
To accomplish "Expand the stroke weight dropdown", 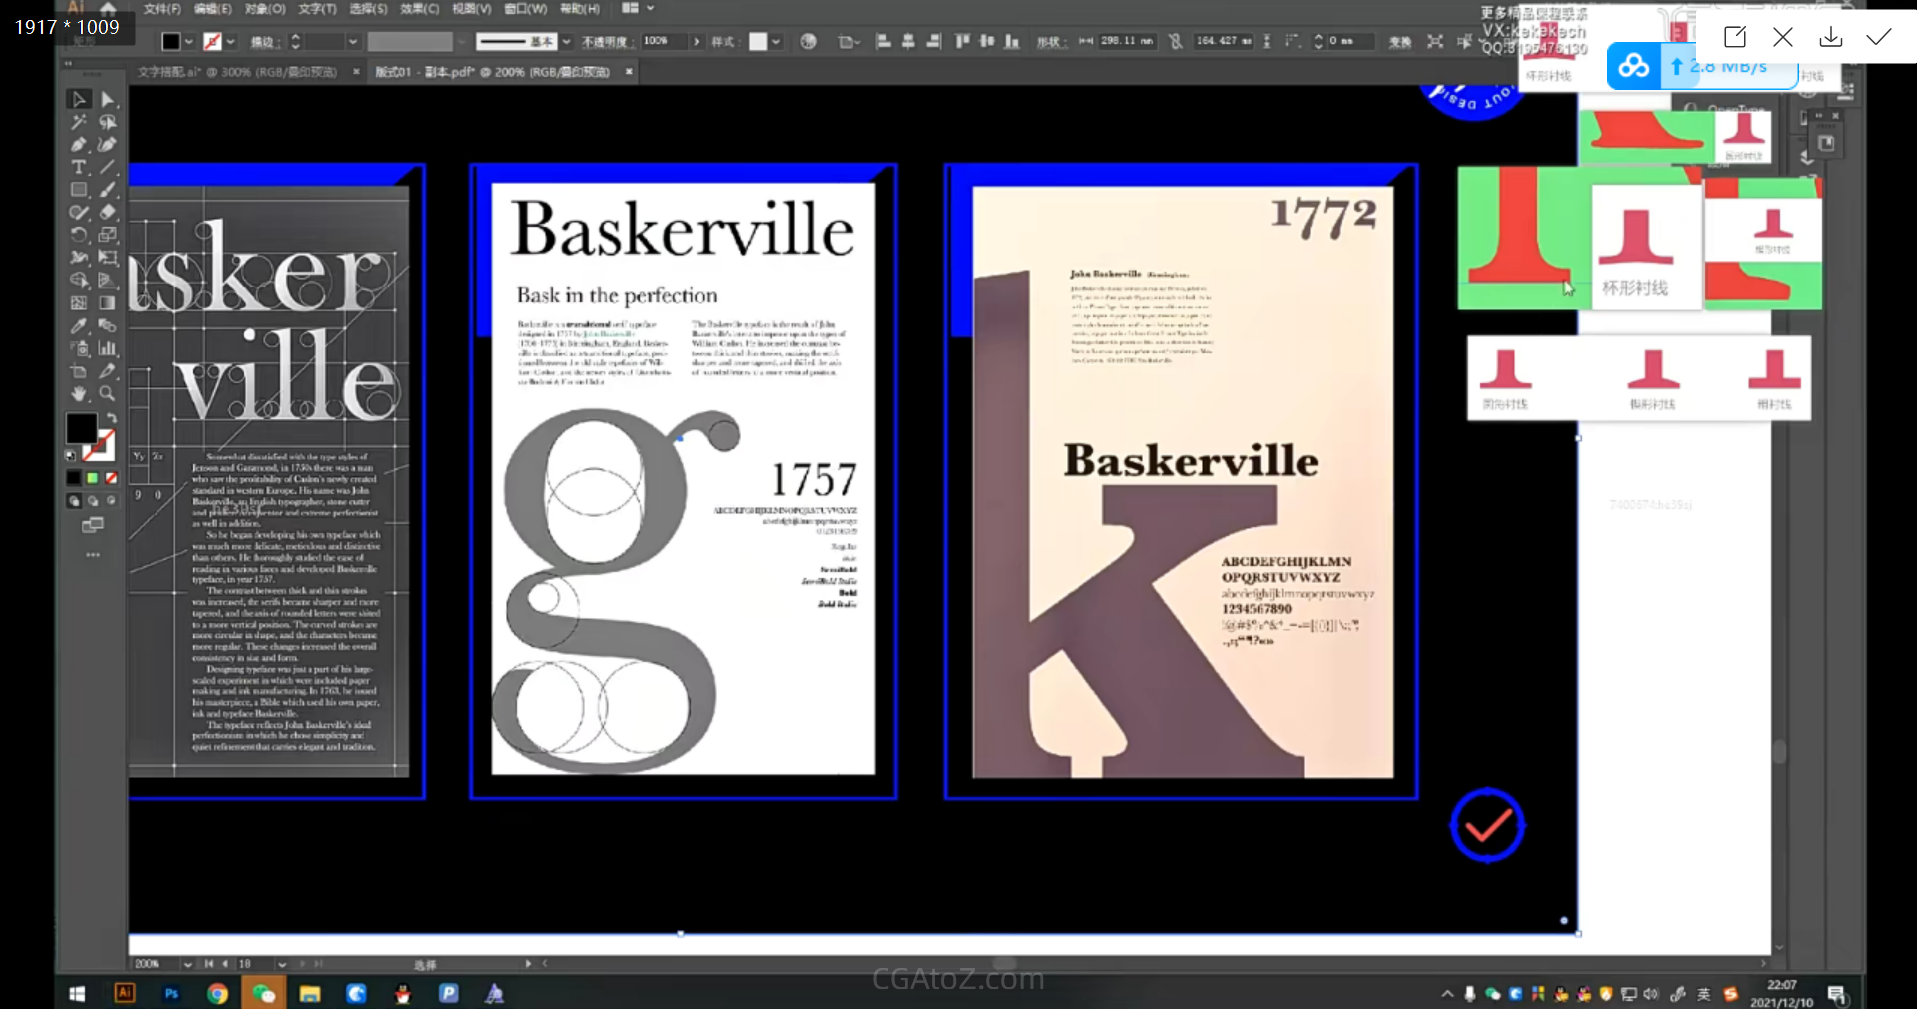I will [352, 42].
